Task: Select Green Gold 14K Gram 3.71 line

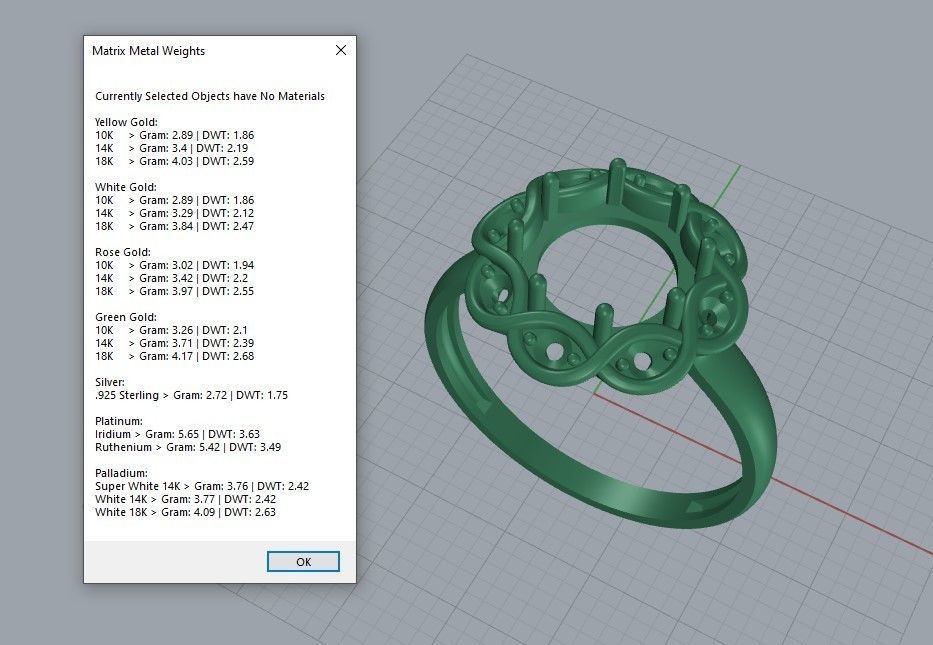Action: 174,343
